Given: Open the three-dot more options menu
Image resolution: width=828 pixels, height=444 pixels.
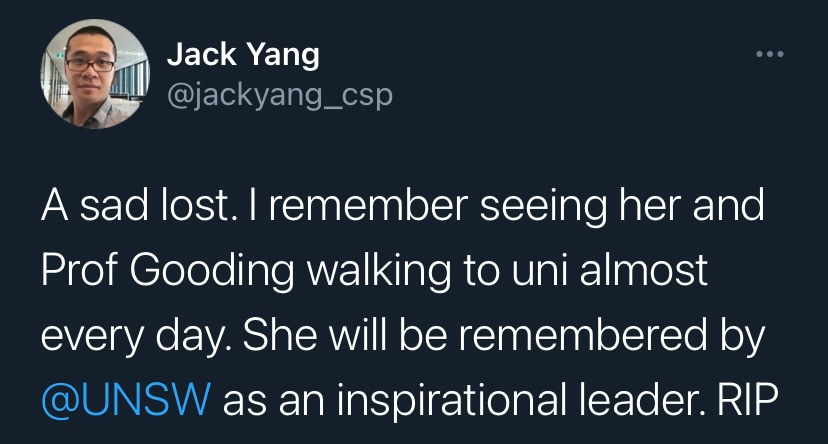Looking at the screenshot, I should coord(769,52).
